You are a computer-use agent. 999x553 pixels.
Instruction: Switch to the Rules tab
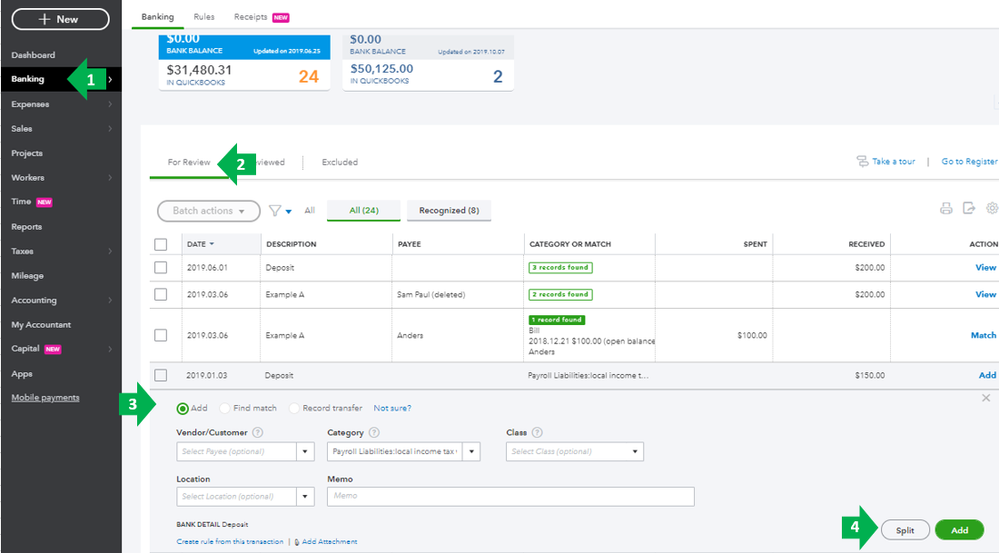pos(204,17)
